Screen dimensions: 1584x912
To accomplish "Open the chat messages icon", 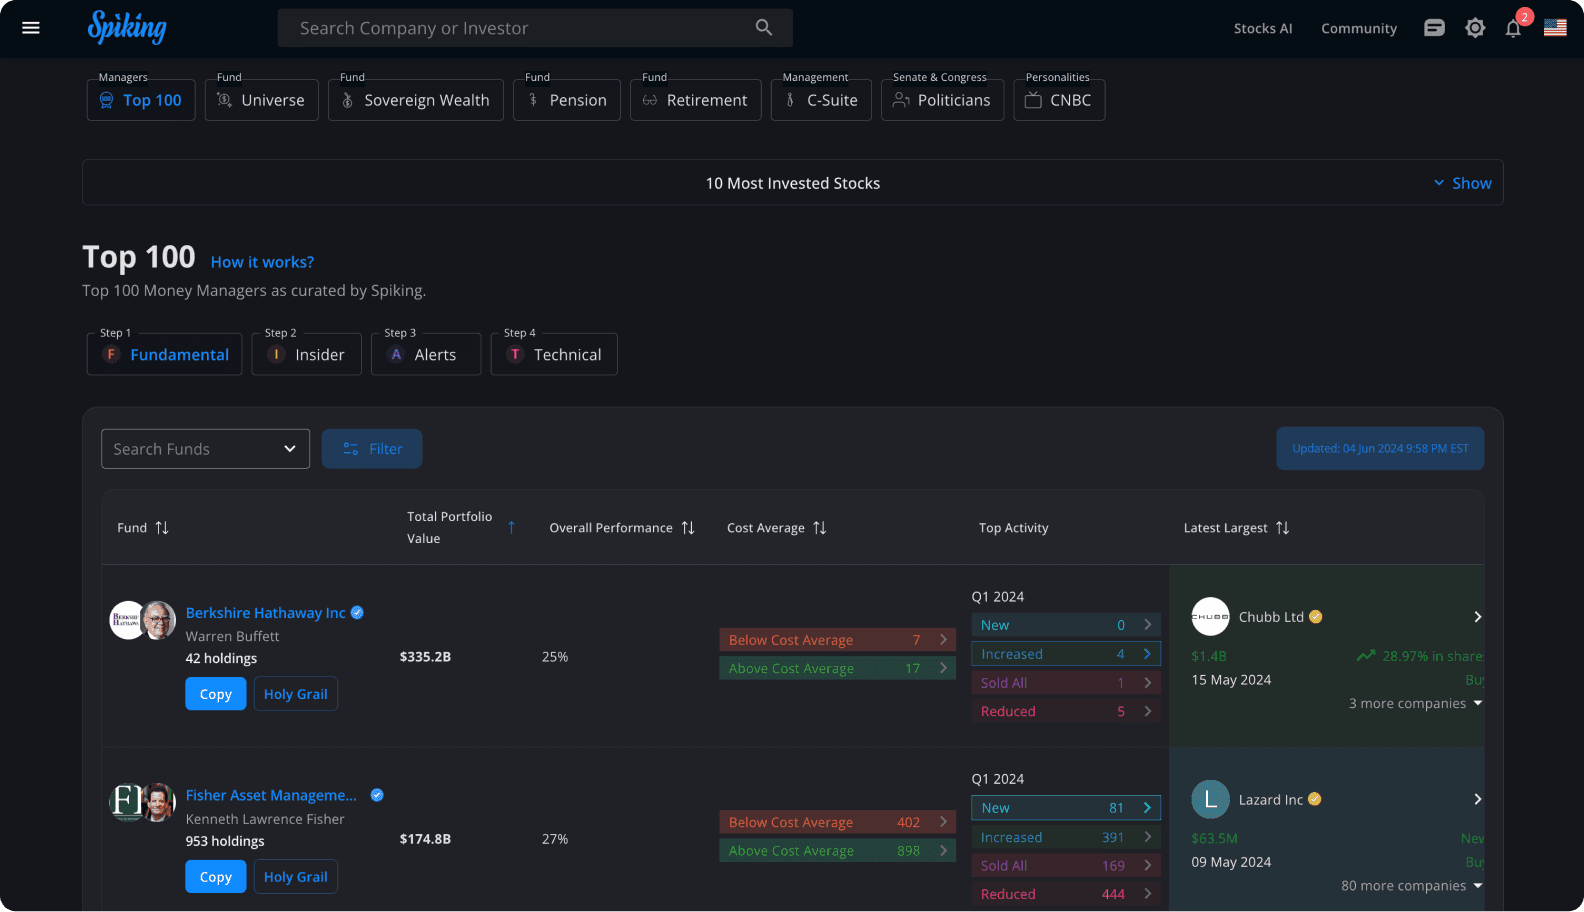I will click(1434, 28).
